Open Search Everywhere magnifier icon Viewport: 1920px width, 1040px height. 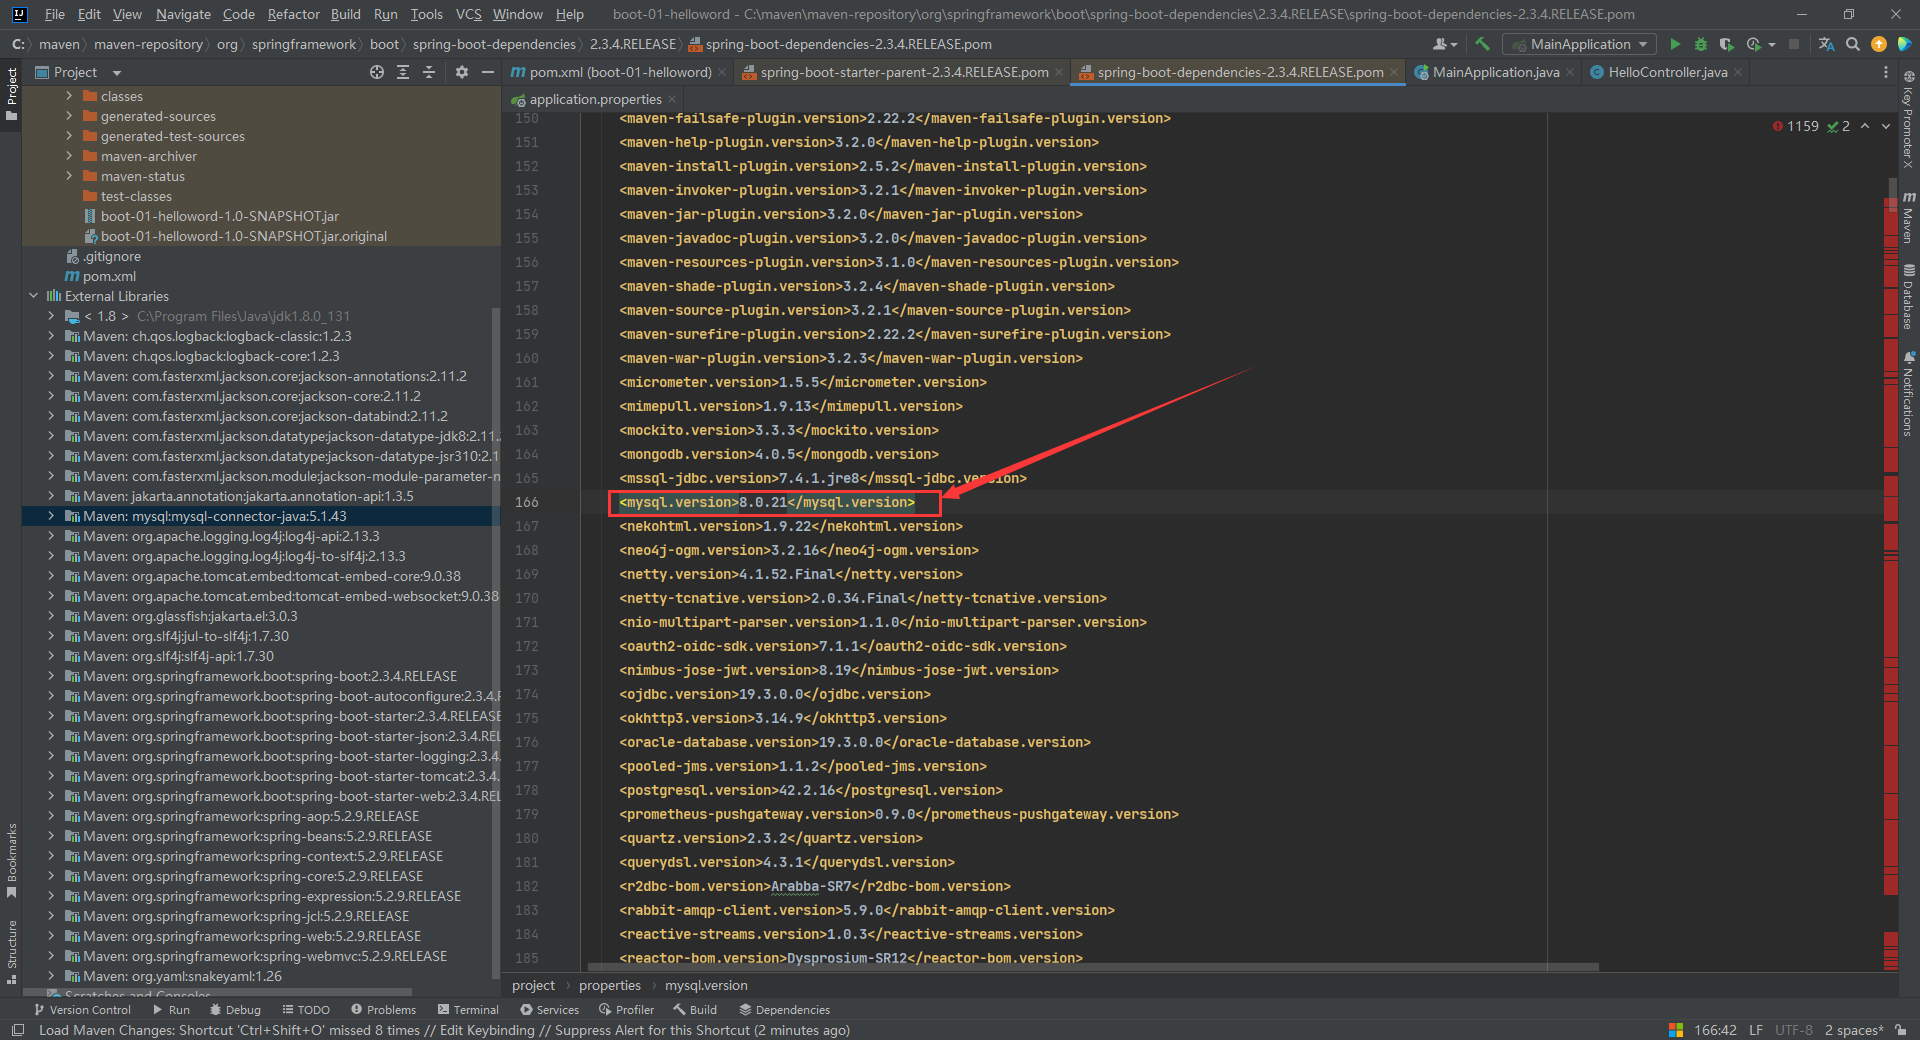click(1853, 44)
